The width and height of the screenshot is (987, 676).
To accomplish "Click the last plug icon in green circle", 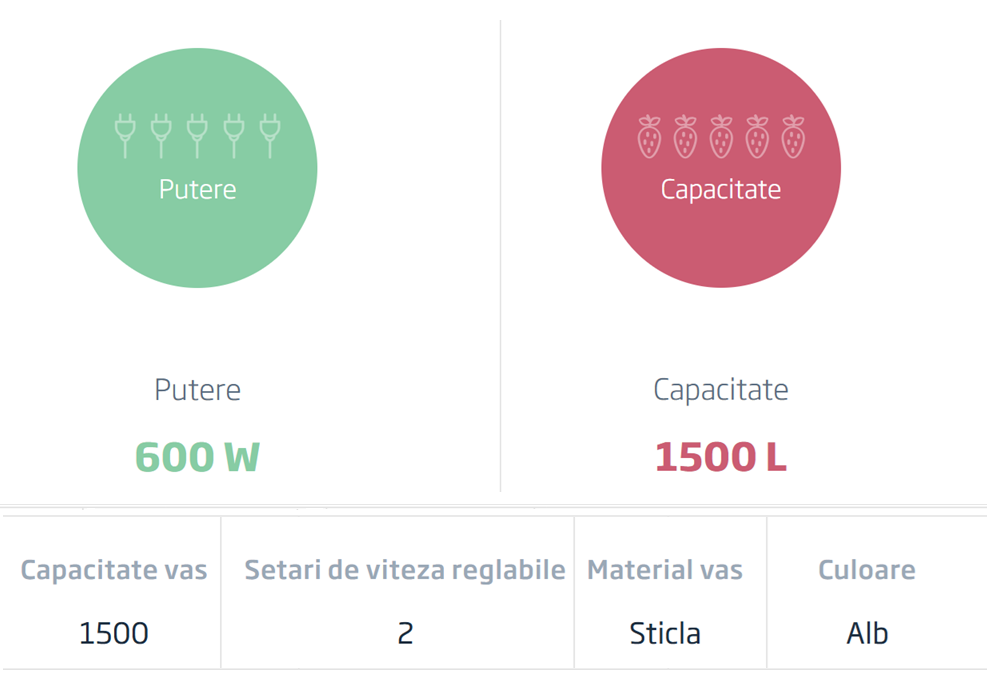I will coord(270,136).
